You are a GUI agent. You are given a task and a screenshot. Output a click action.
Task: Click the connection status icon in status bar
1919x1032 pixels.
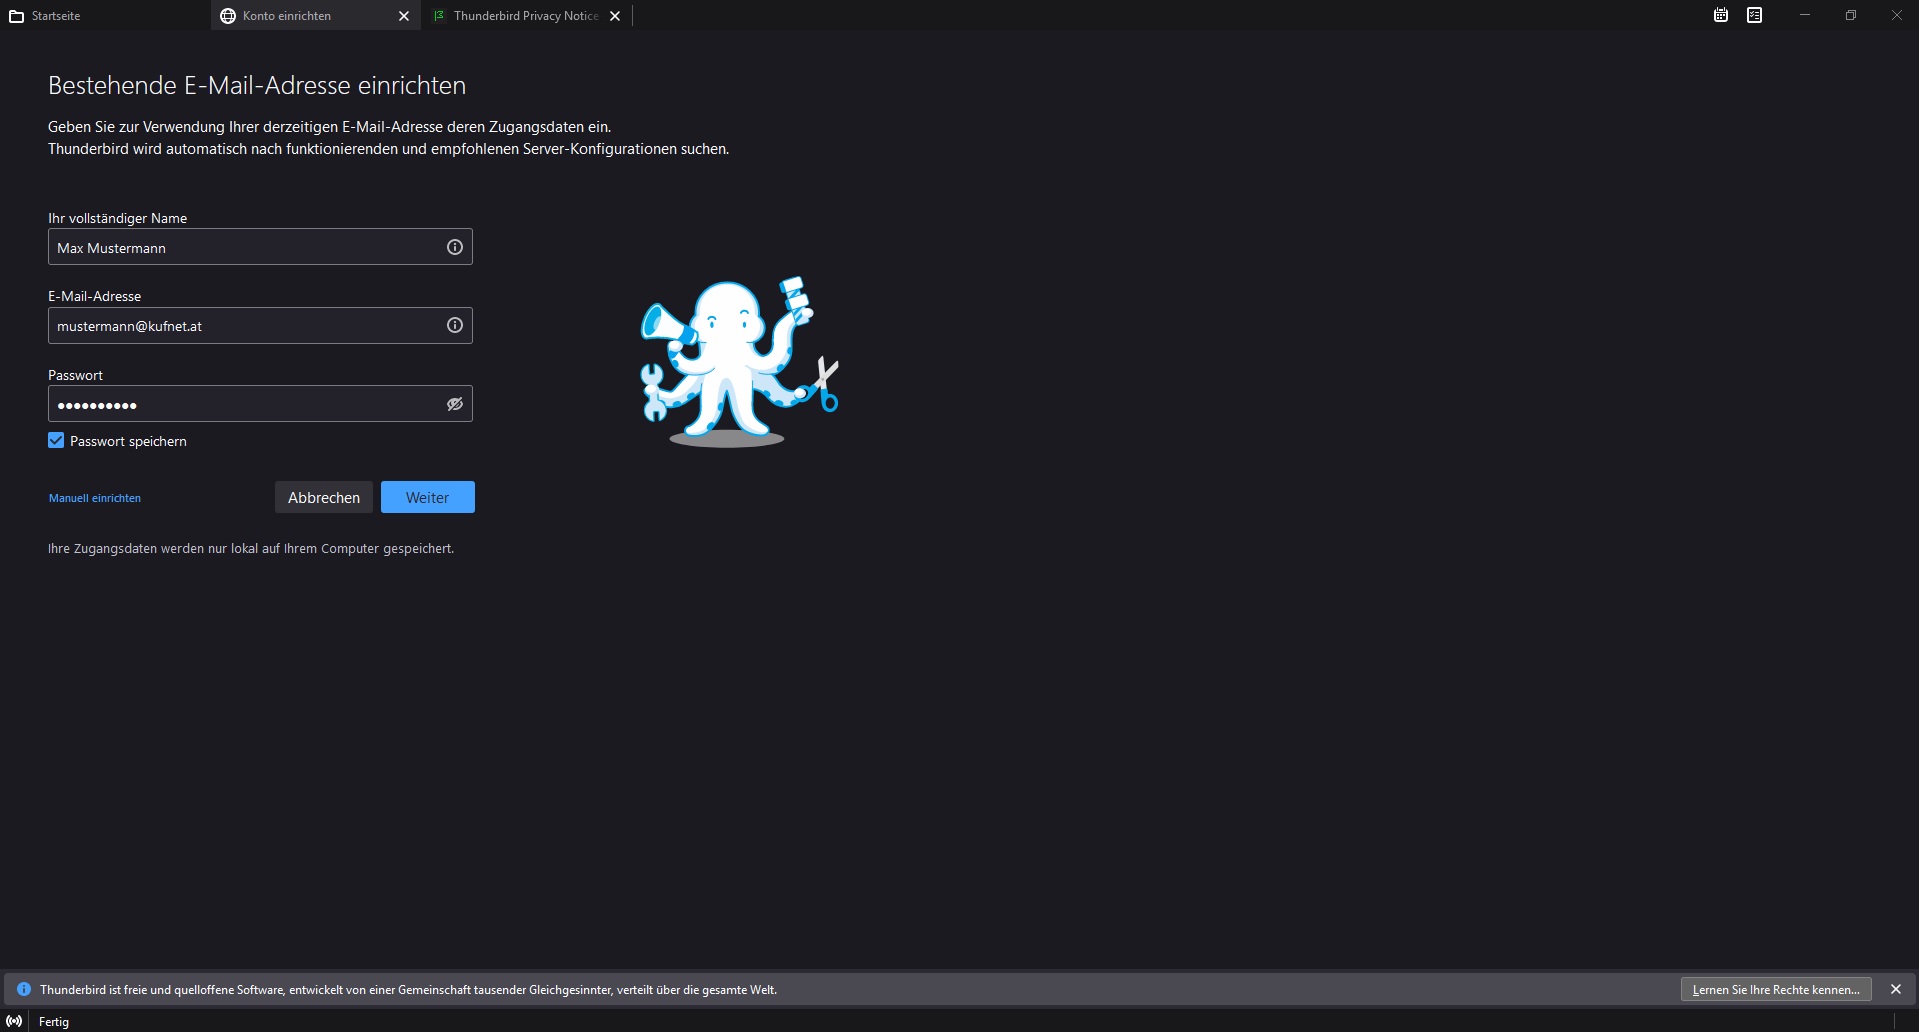[x=14, y=1021]
